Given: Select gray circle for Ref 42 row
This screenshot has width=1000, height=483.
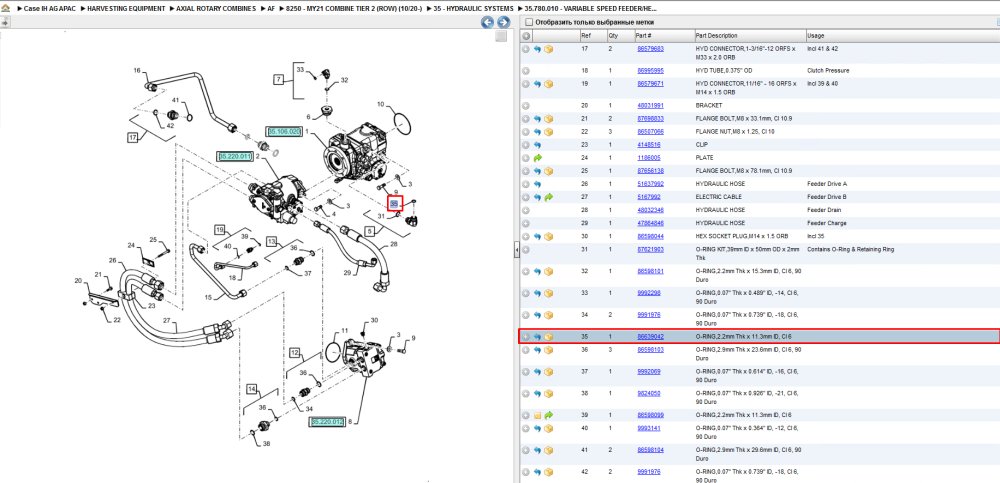Looking at the screenshot, I should pos(526,472).
